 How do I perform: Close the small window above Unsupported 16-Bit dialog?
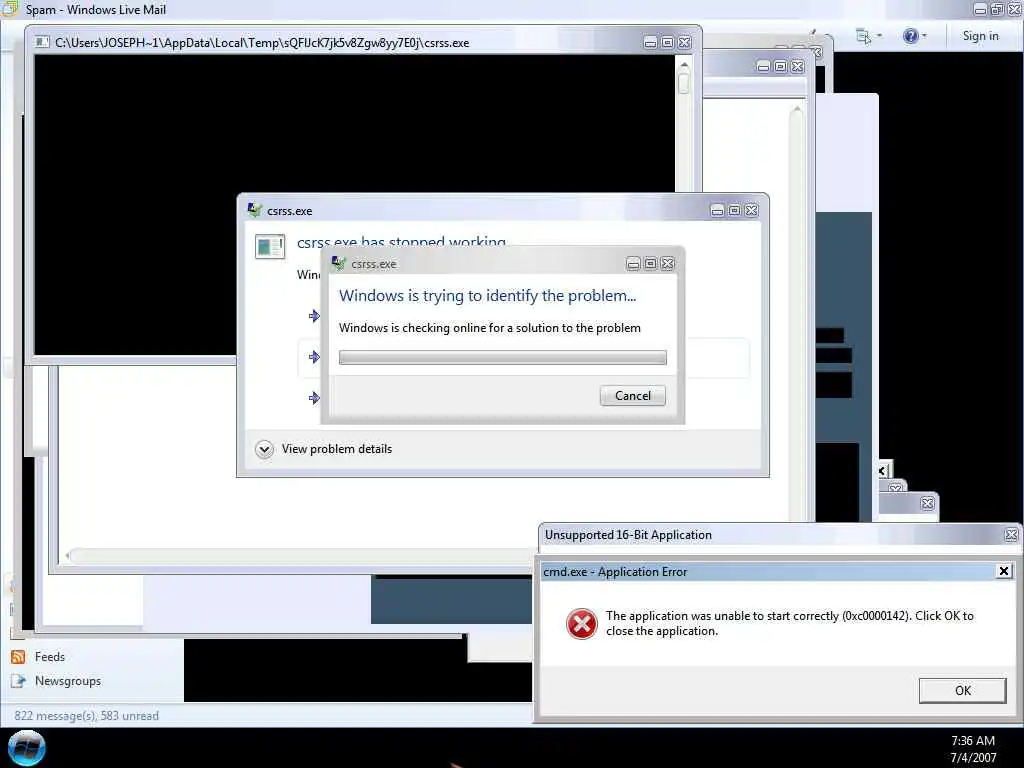pyautogui.click(x=927, y=504)
